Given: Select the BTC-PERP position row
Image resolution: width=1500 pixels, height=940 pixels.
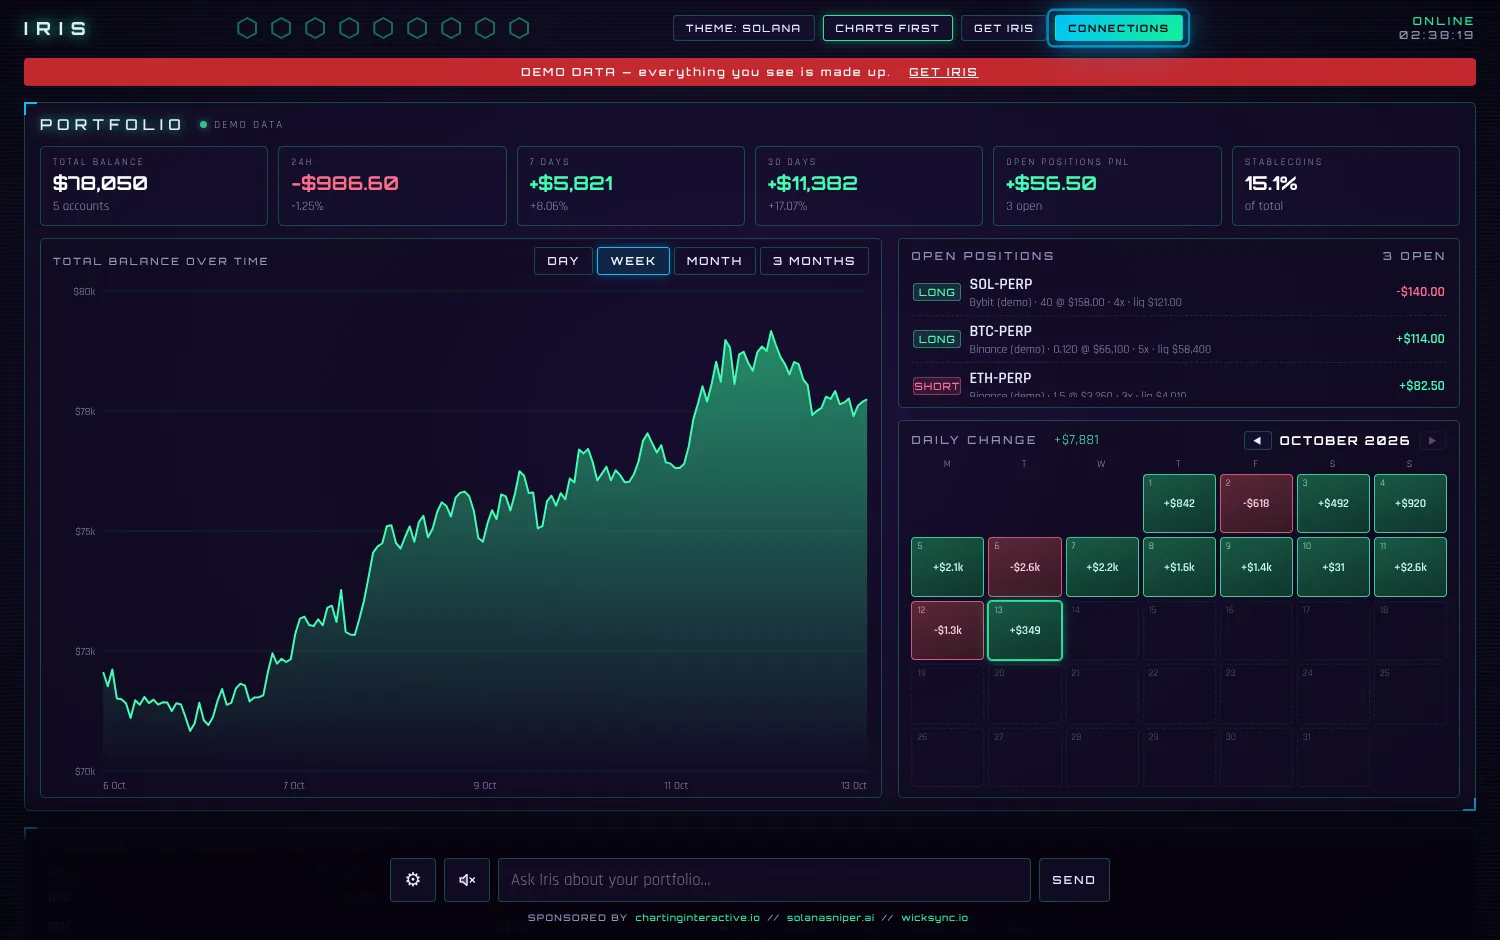Looking at the screenshot, I should 1179,339.
